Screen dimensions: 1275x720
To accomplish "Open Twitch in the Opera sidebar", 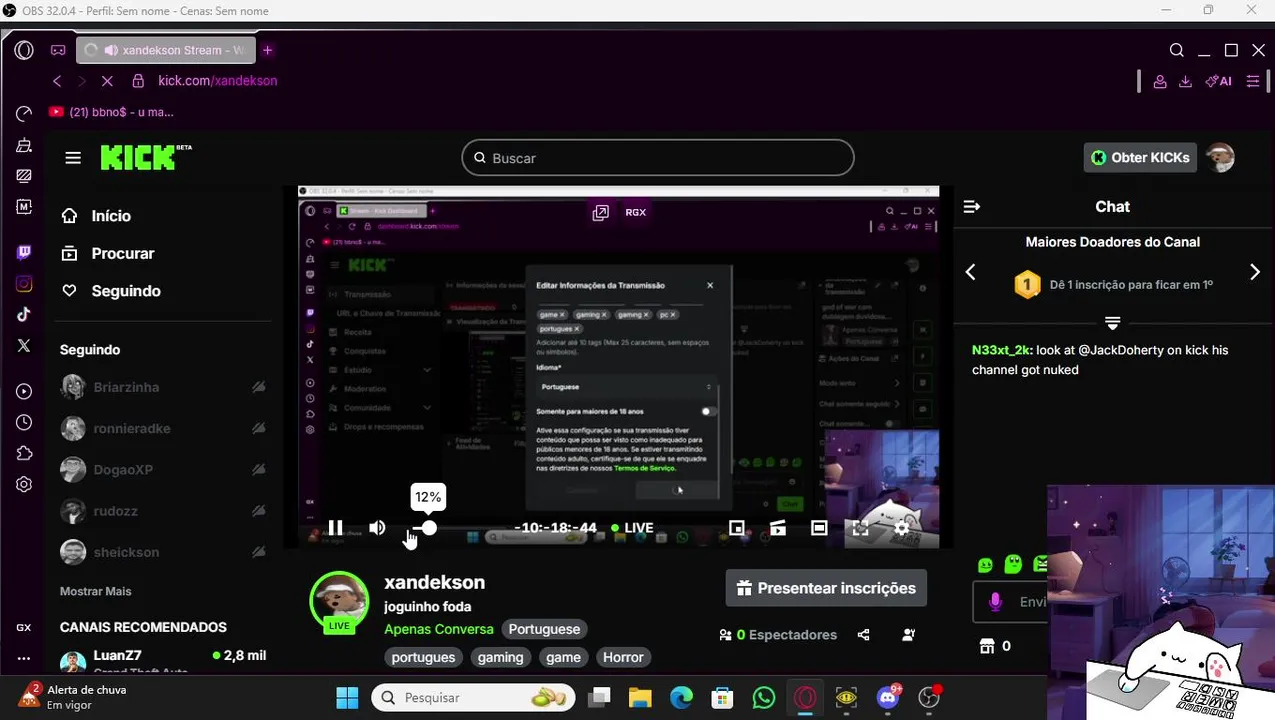I will 24,252.
